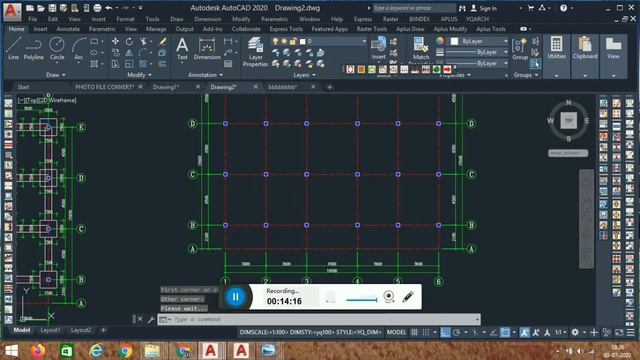Image resolution: width=640 pixels, height=360 pixels.
Task: Expand the Annotation panel
Action: tap(205, 75)
